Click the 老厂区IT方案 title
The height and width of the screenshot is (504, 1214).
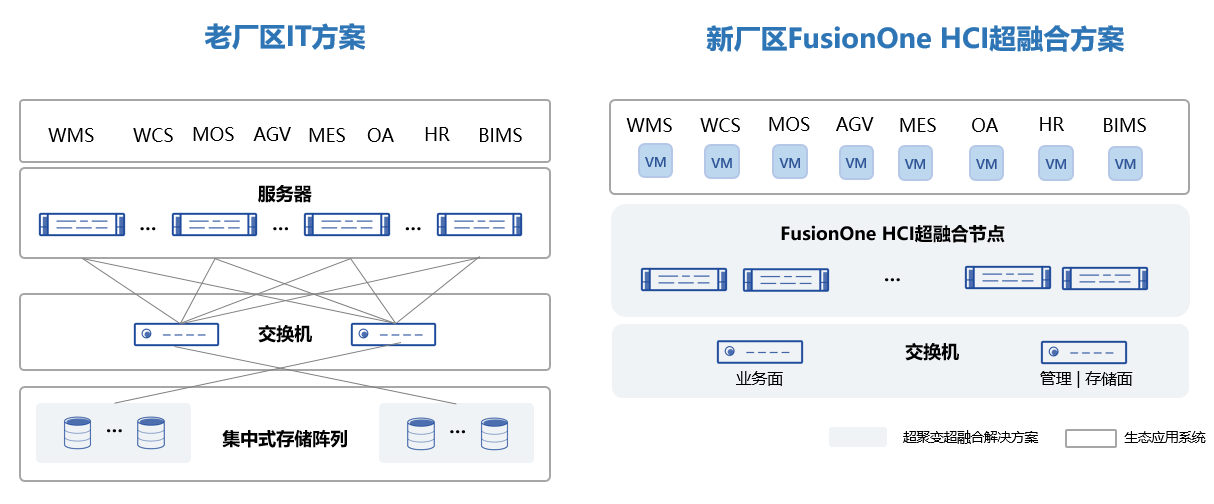coord(285,38)
